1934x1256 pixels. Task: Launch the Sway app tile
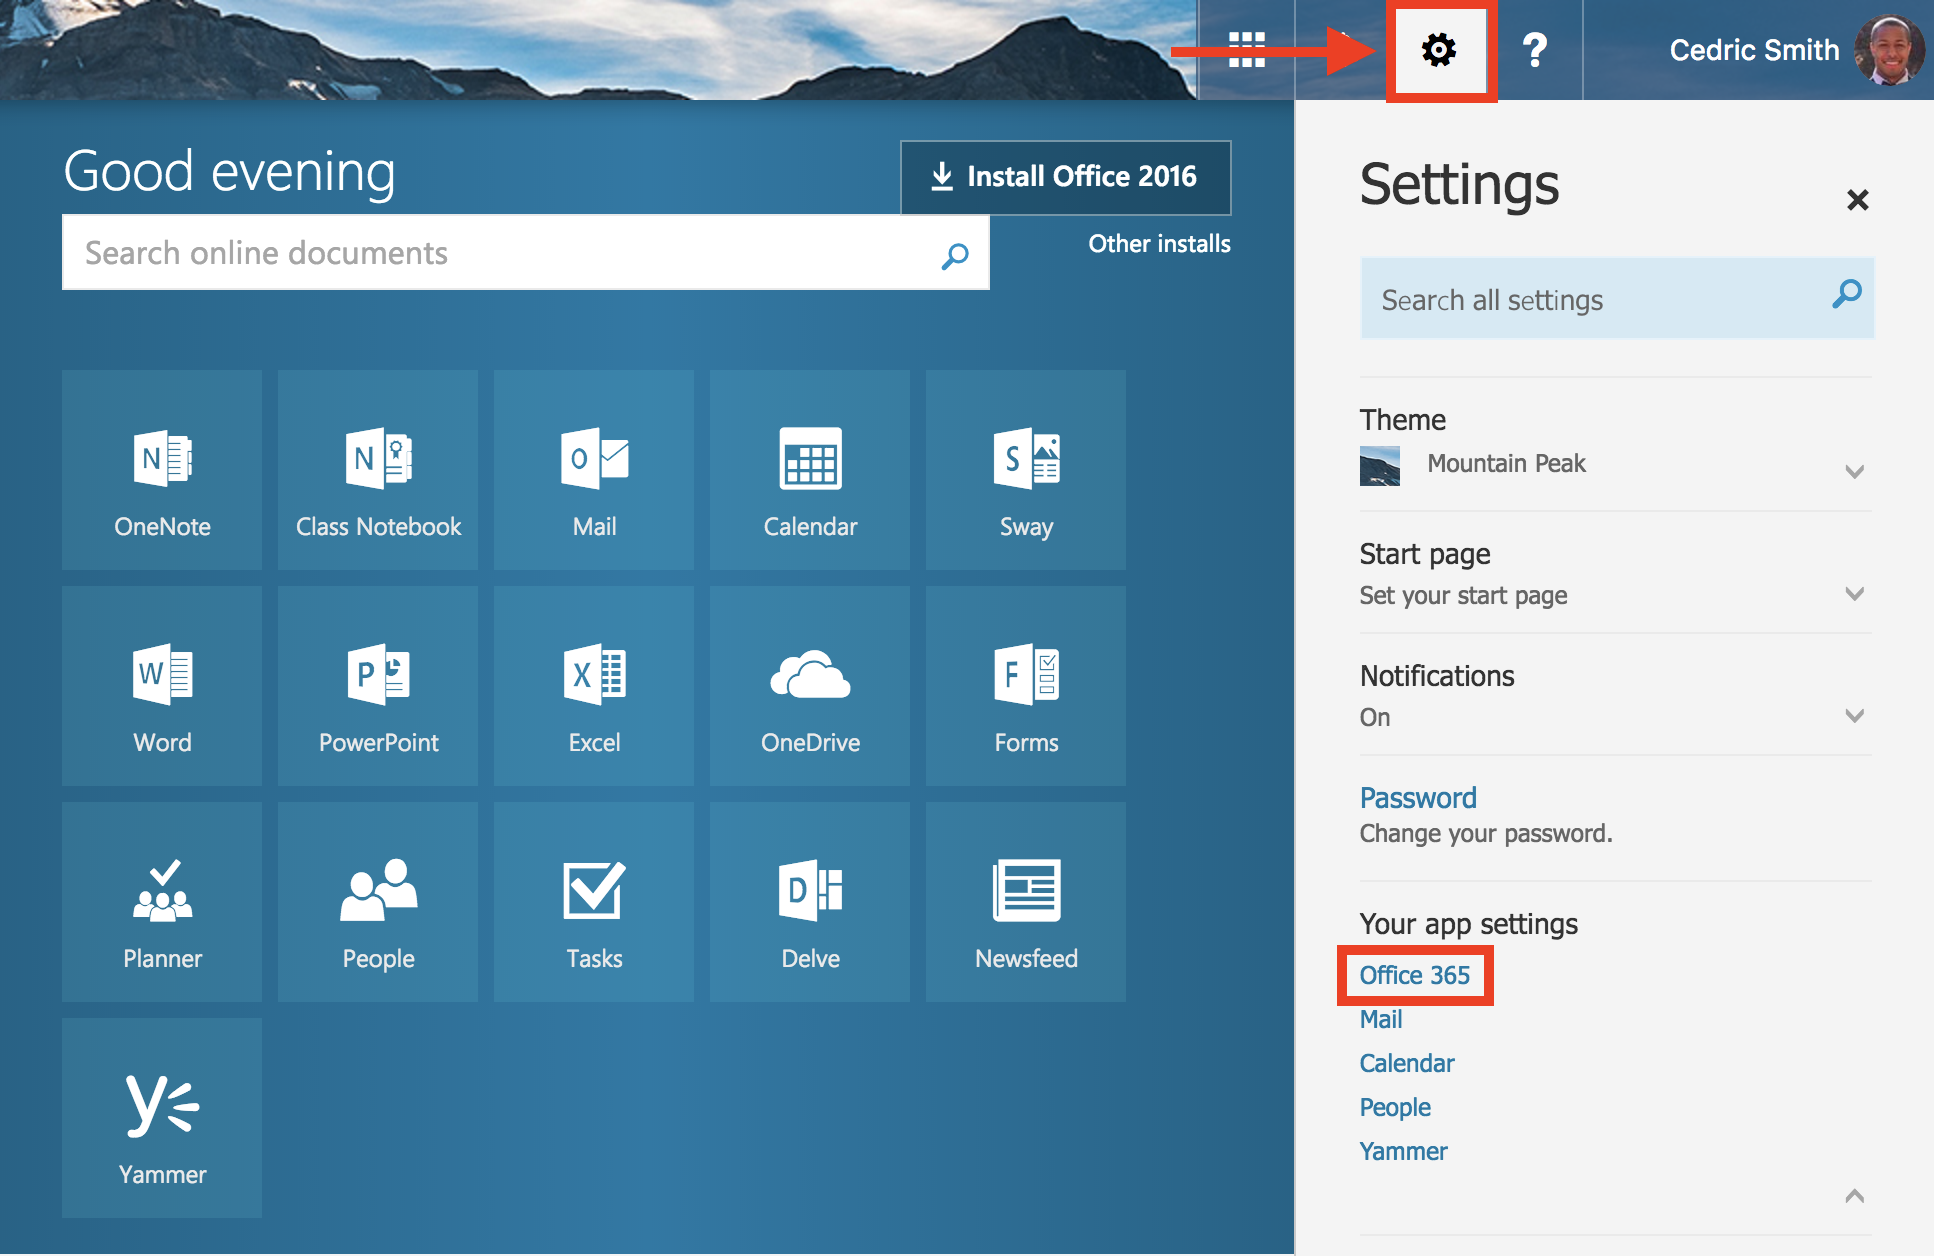click(x=1026, y=470)
